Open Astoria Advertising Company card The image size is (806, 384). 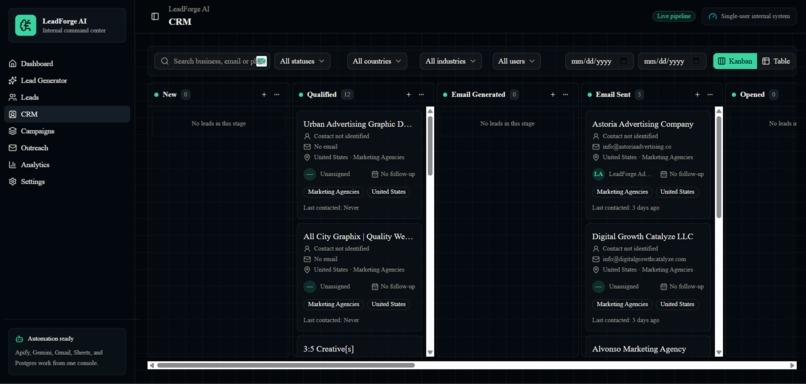(648, 165)
